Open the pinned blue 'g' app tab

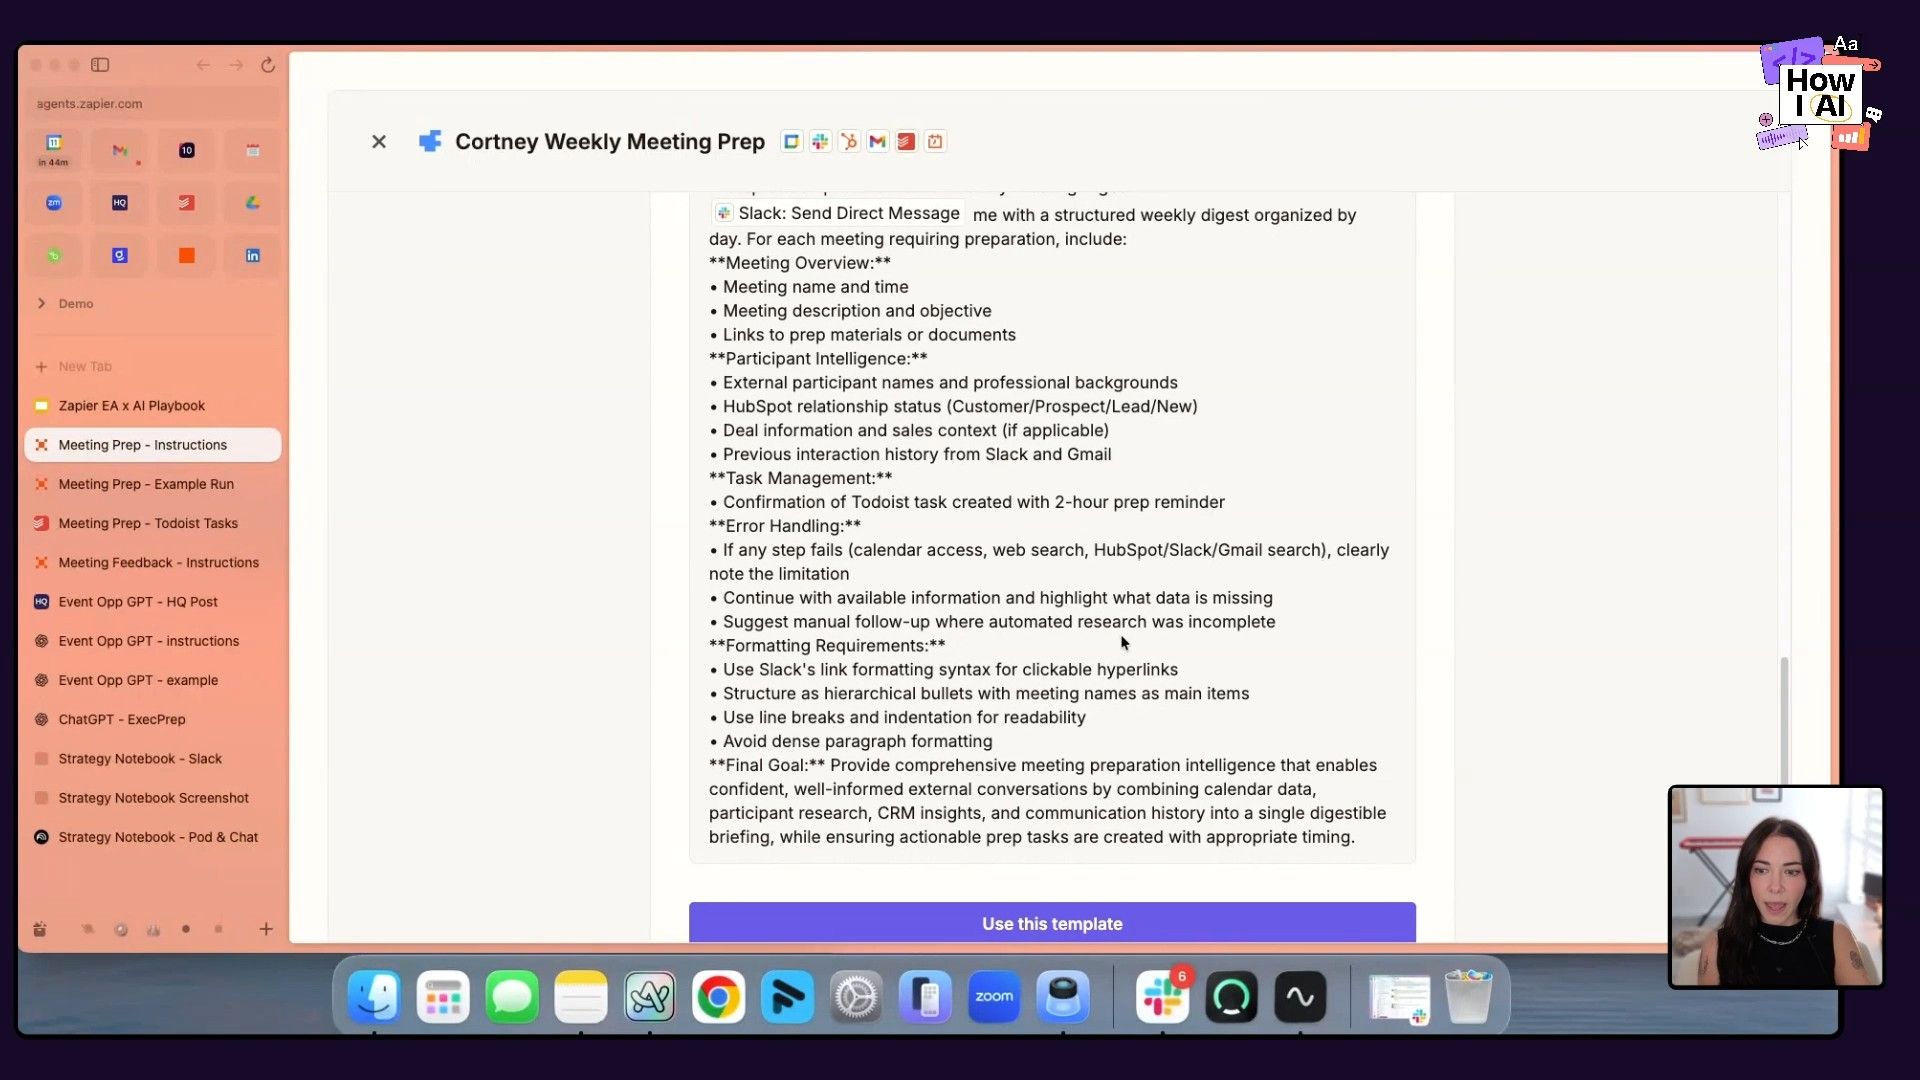click(120, 256)
